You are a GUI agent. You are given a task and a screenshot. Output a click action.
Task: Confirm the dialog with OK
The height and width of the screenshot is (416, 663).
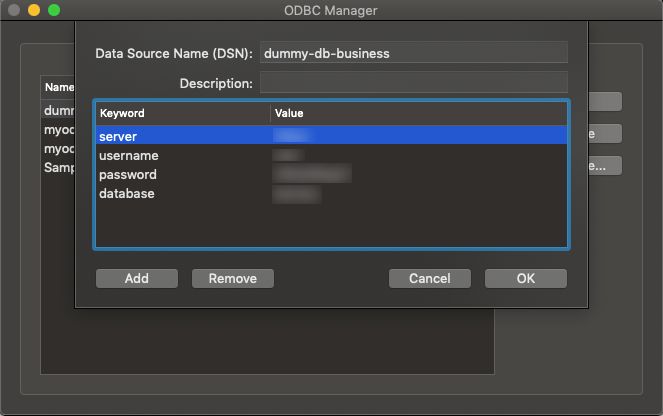click(x=526, y=279)
